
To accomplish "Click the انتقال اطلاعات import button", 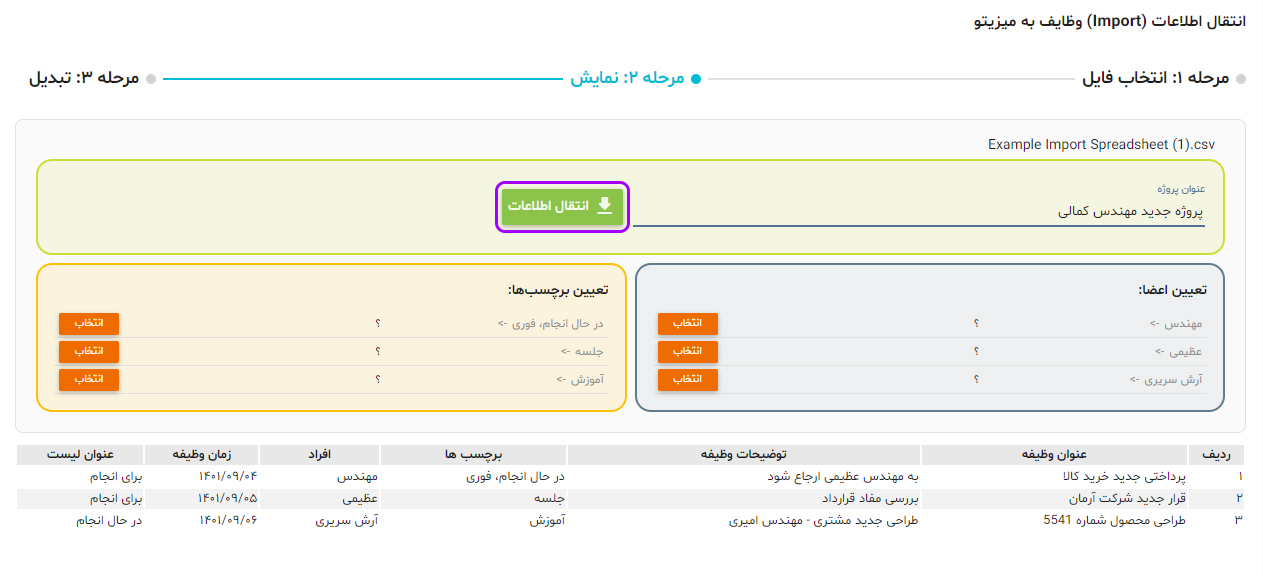I will 562,206.
